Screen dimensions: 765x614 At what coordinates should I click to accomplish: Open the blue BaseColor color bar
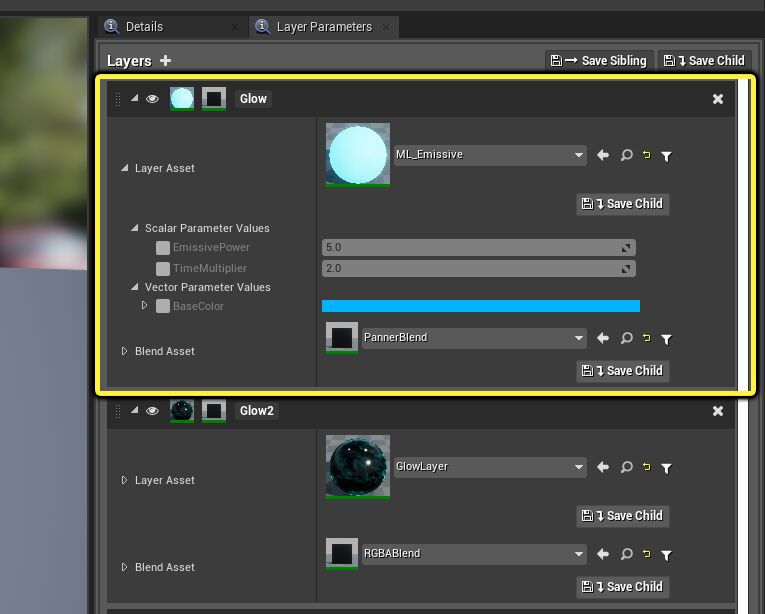tap(481, 306)
